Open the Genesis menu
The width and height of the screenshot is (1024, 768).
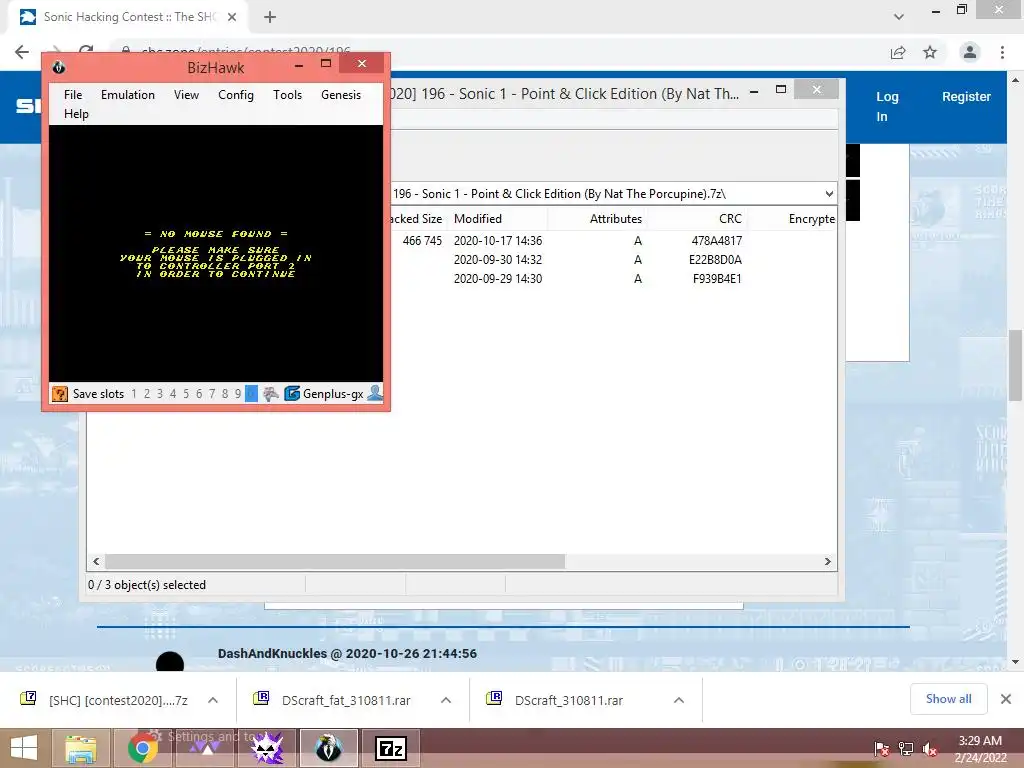point(341,95)
